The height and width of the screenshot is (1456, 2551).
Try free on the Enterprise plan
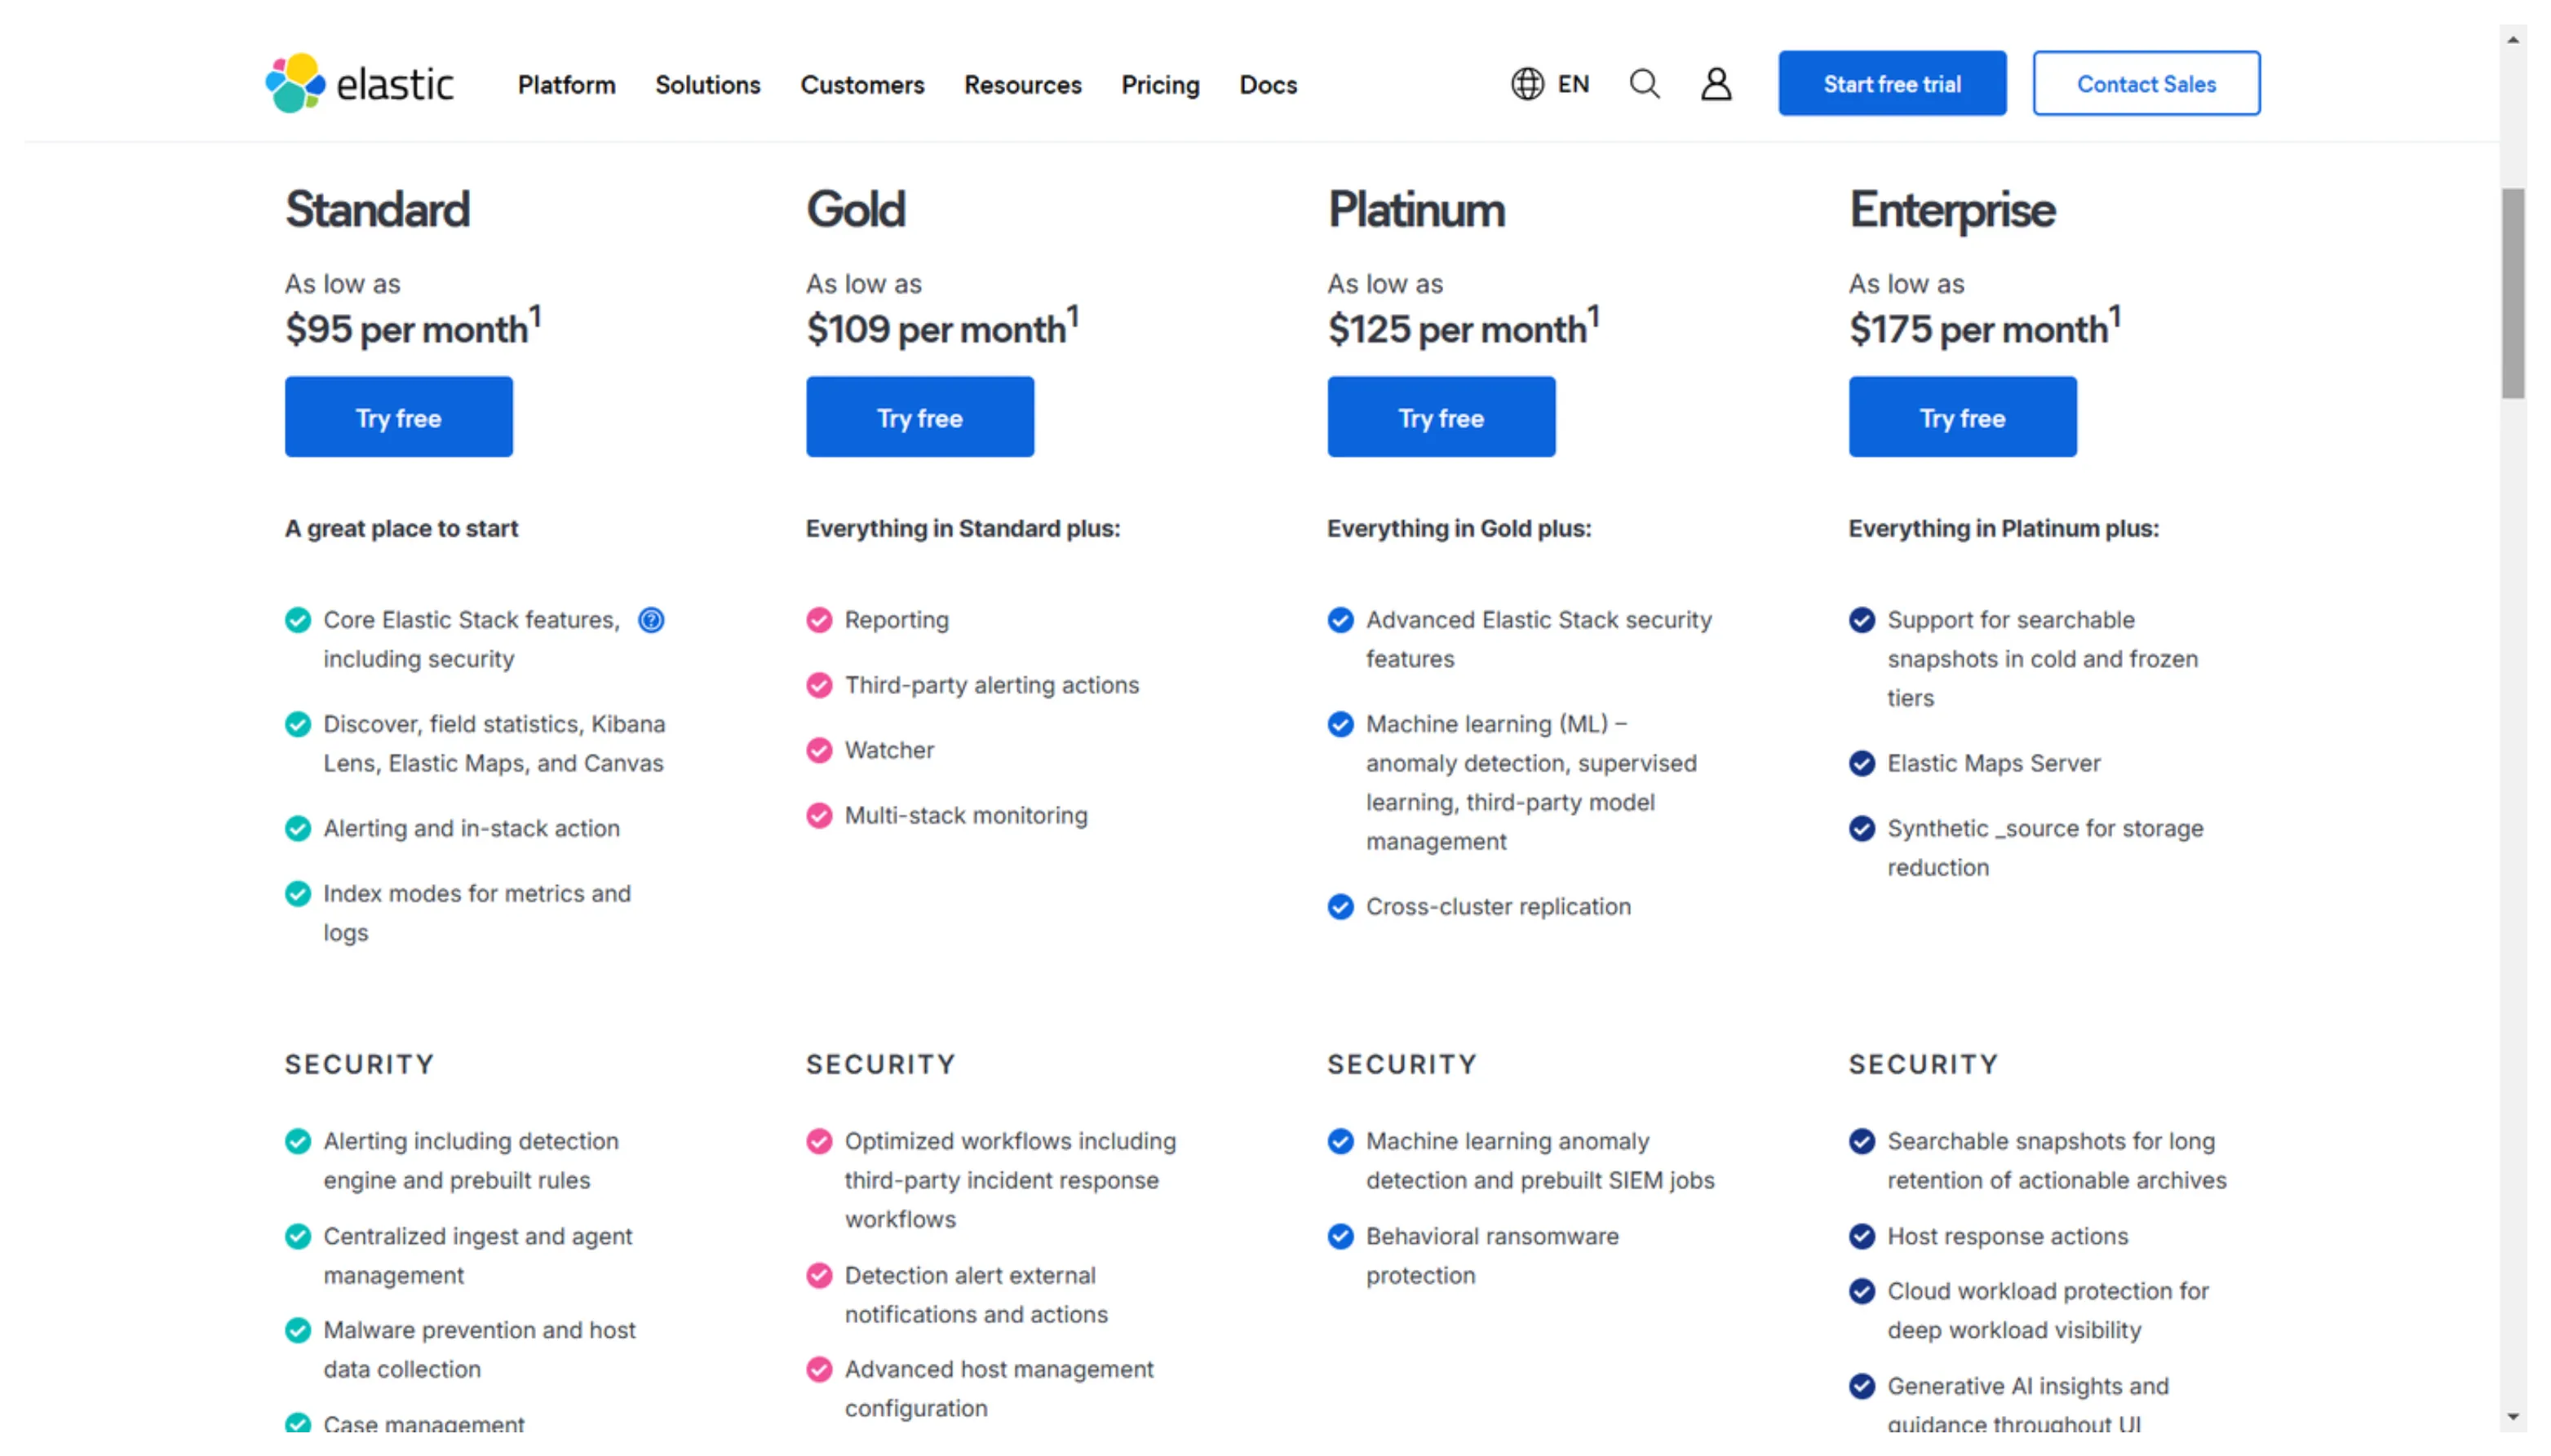1961,417
